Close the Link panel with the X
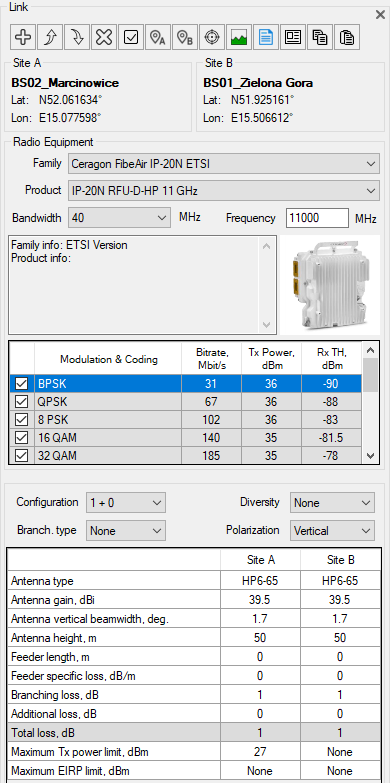The image size is (390, 783). pos(380,14)
